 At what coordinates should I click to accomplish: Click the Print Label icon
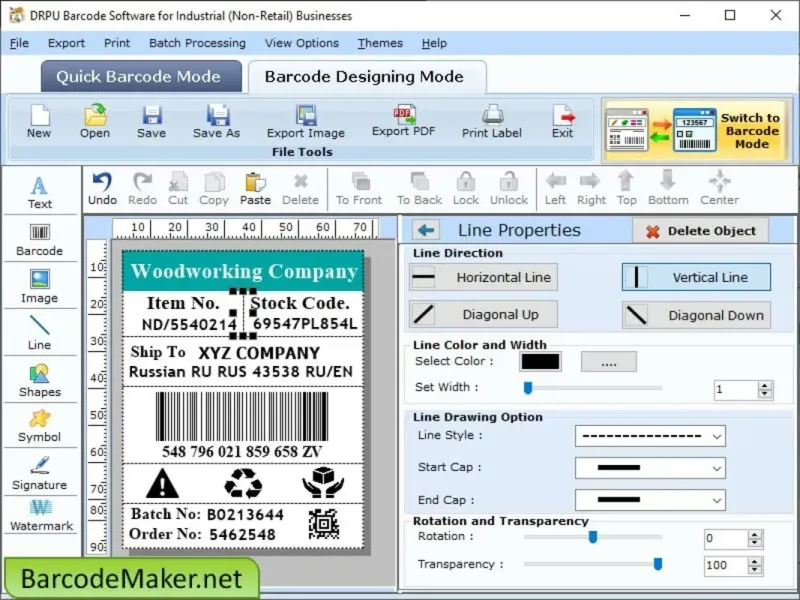(x=492, y=115)
